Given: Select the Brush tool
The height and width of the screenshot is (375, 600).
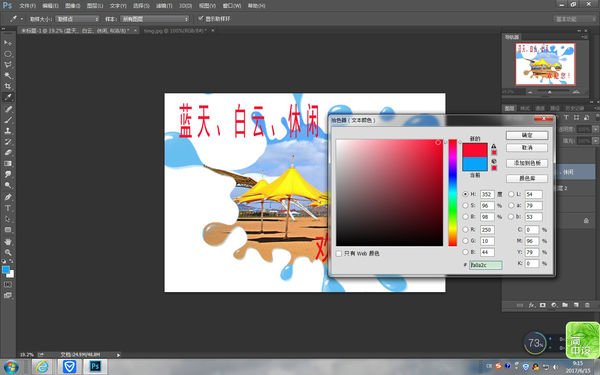Looking at the screenshot, I should 8,120.
